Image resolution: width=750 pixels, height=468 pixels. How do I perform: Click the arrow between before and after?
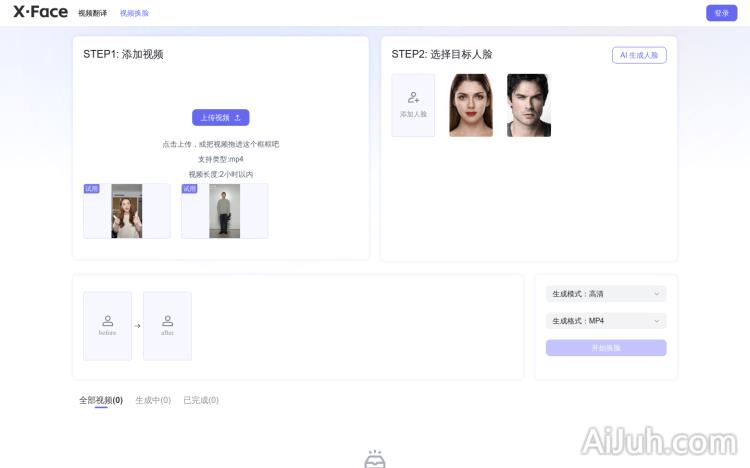[x=137, y=326]
